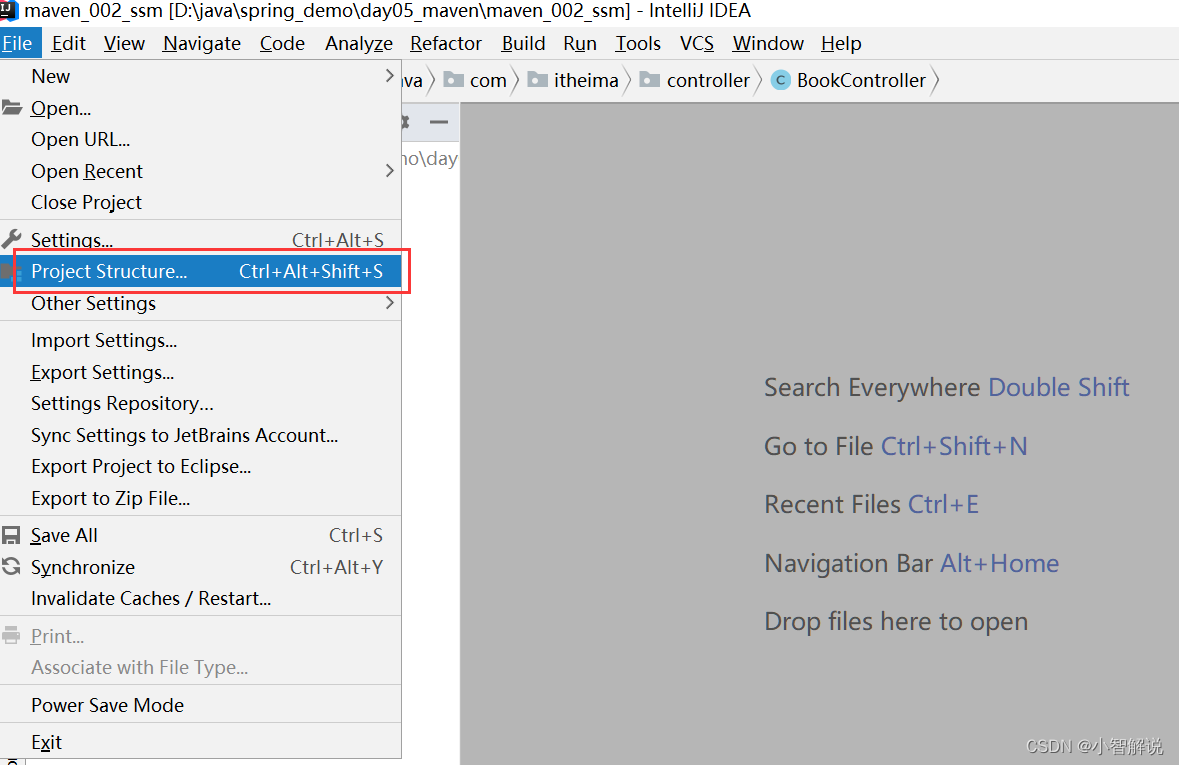Image resolution: width=1179 pixels, height=765 pixels.
Task: Choose Close Project
Action: tap(201, 202)
